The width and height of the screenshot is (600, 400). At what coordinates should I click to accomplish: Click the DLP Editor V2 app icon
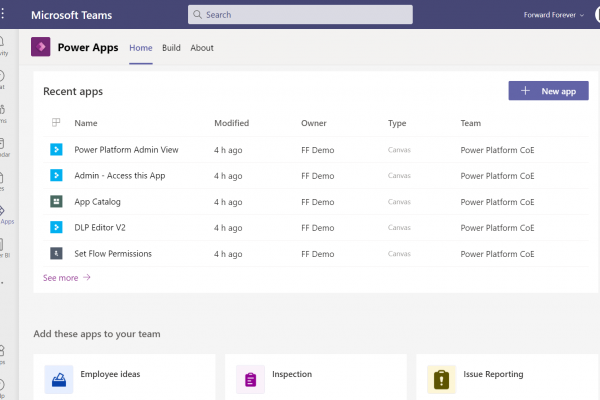(56, 227)
